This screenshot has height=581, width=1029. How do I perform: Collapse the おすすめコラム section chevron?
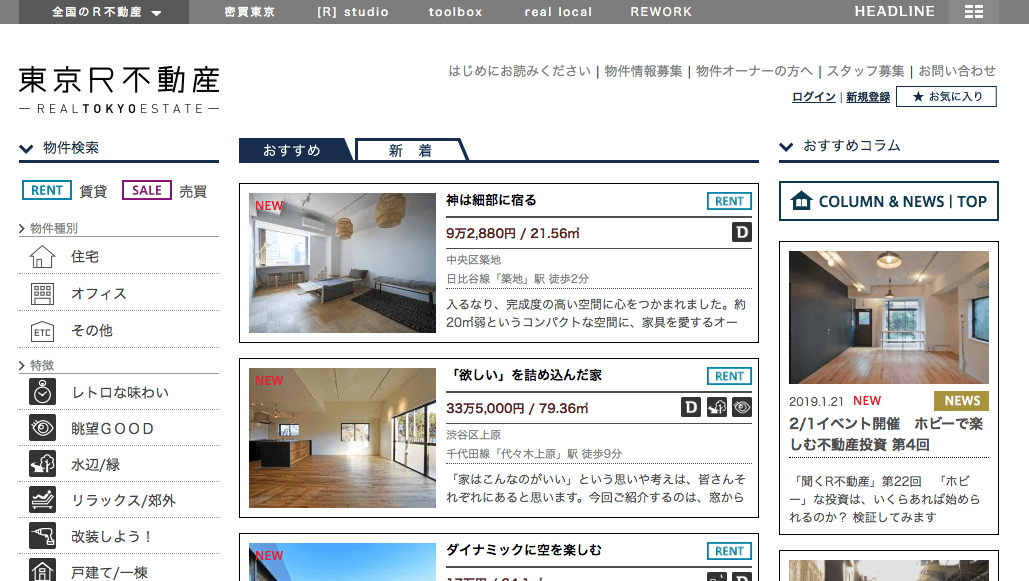(786, 146)
